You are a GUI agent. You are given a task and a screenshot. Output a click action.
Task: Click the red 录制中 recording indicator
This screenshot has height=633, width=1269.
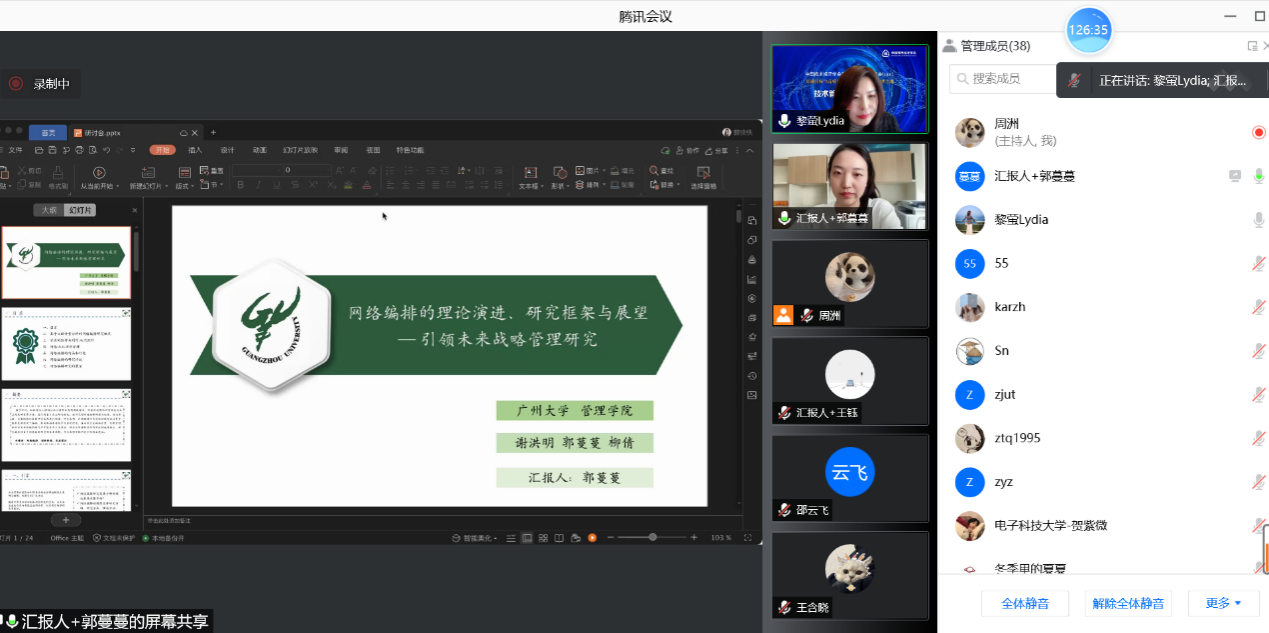pyautogui.click(x=40, y=84)
